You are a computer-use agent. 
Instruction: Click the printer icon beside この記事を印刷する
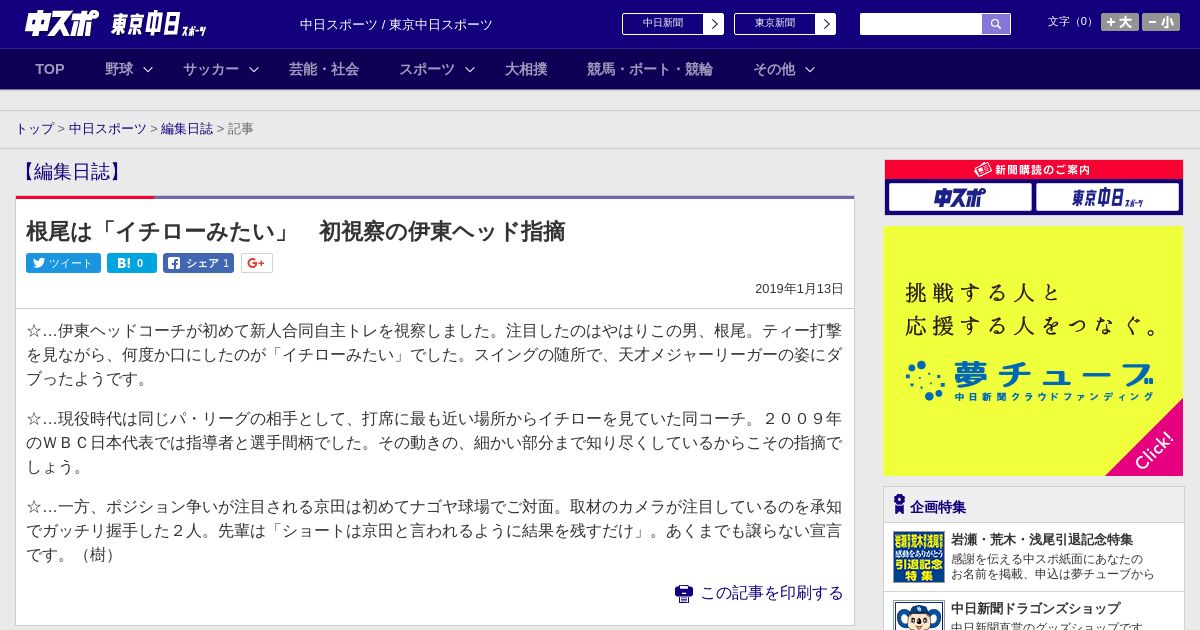(684, 594)
